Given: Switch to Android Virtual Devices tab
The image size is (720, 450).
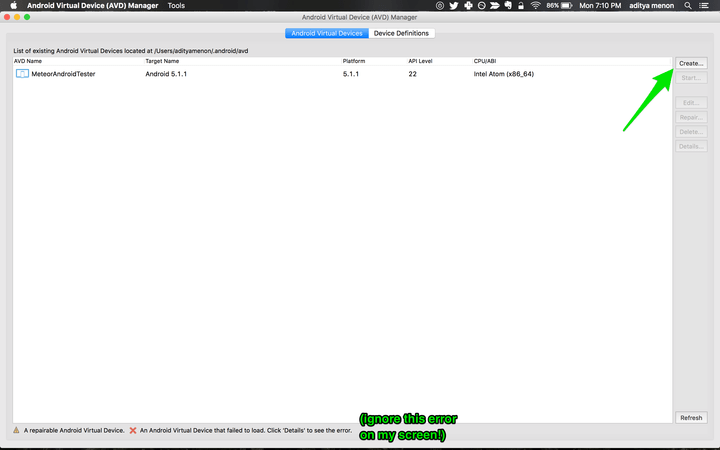Looking at the screenshot, I should (326, 33).
